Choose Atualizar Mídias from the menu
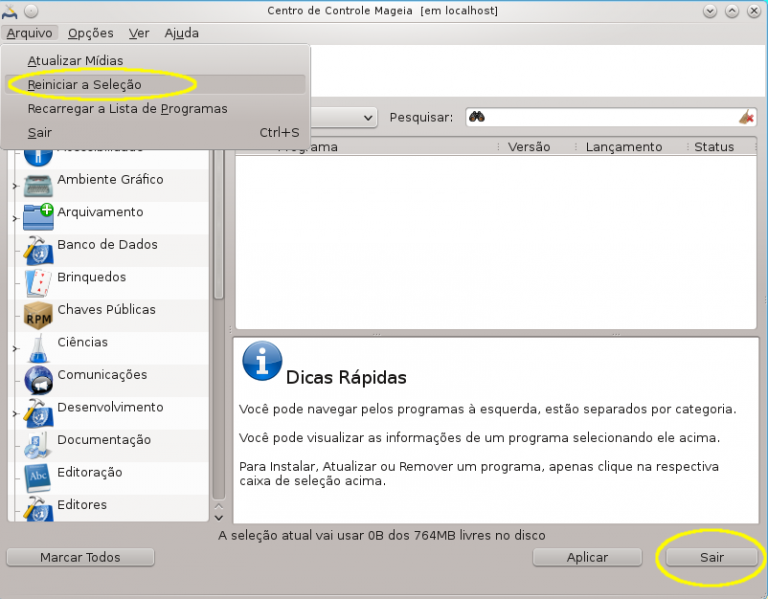 (x=155, y=61)
